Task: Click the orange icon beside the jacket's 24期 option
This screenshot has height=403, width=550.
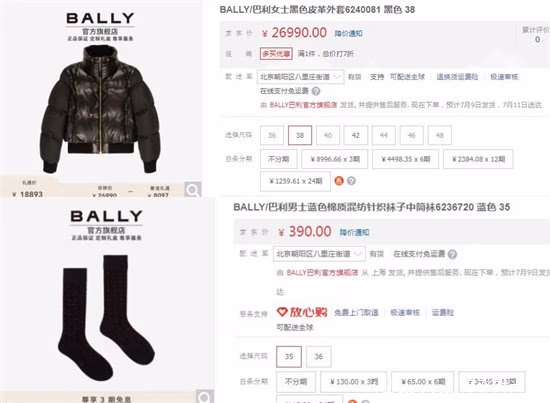Action: 339,181
